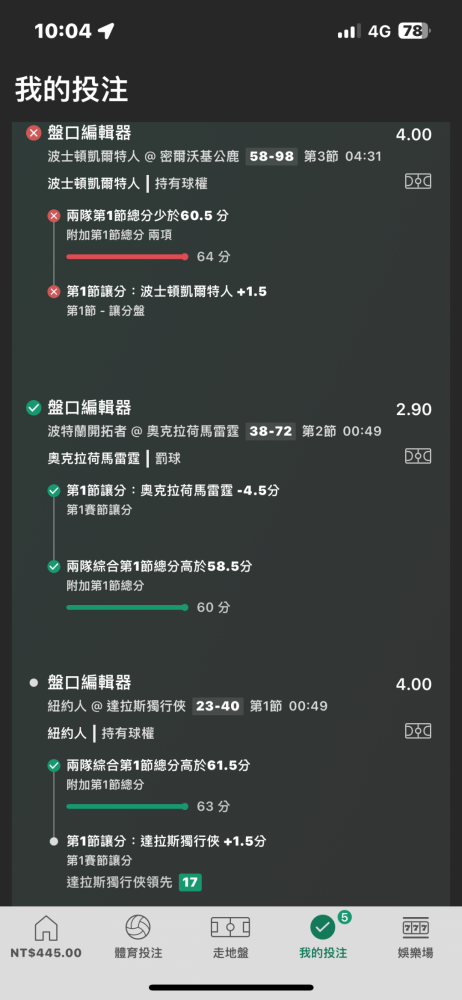Tap the green 63 分 progress bar
The height and width of the screenshot is (1000, 462).
click(x=127, y=806)
